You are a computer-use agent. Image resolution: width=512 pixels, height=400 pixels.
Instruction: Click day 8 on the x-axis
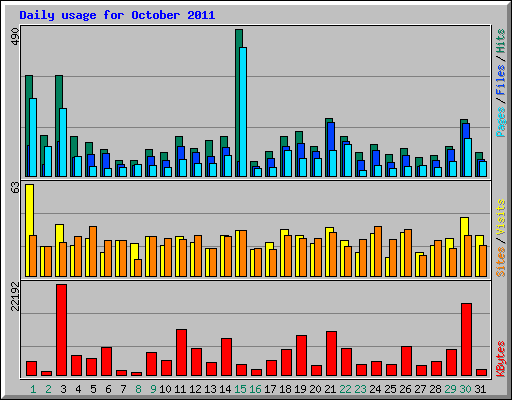[x=138, y=389]
